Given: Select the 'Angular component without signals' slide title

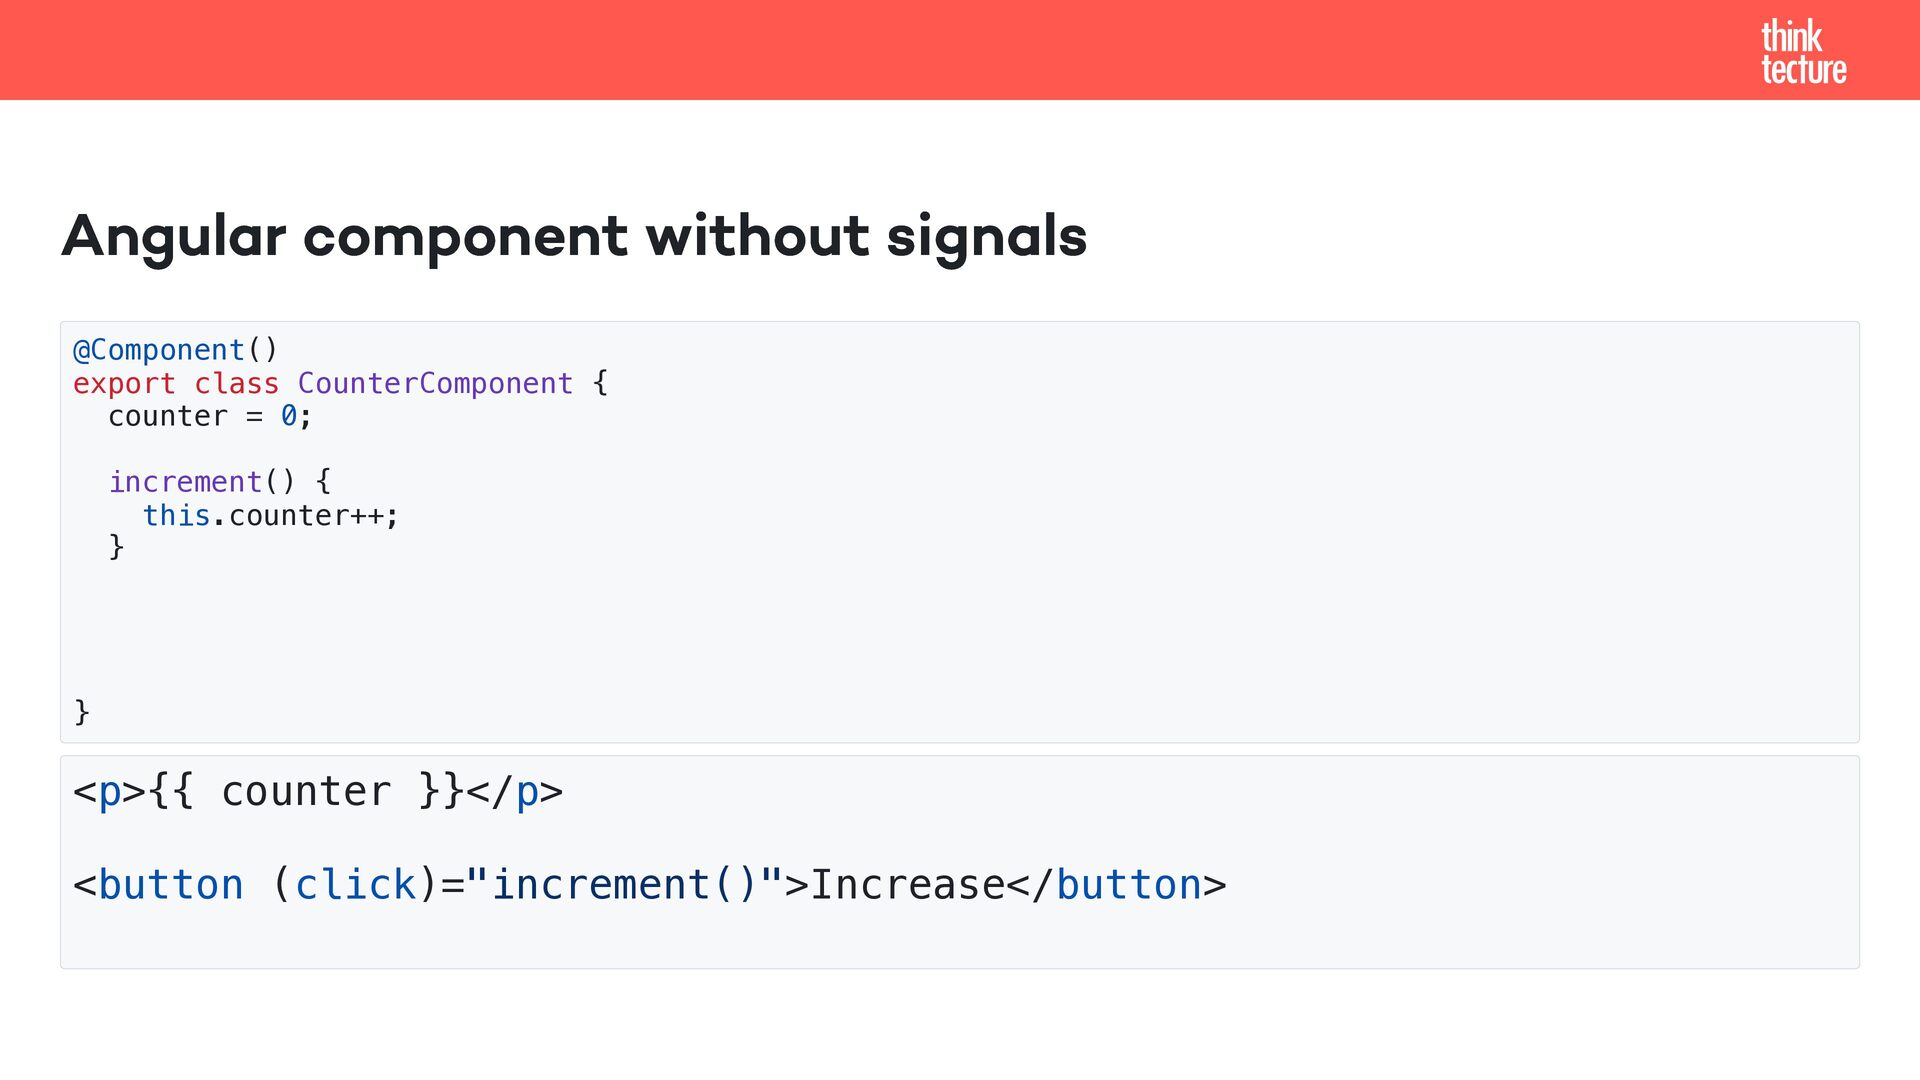Looking at the screenshot, I should (x=574, y=236).
